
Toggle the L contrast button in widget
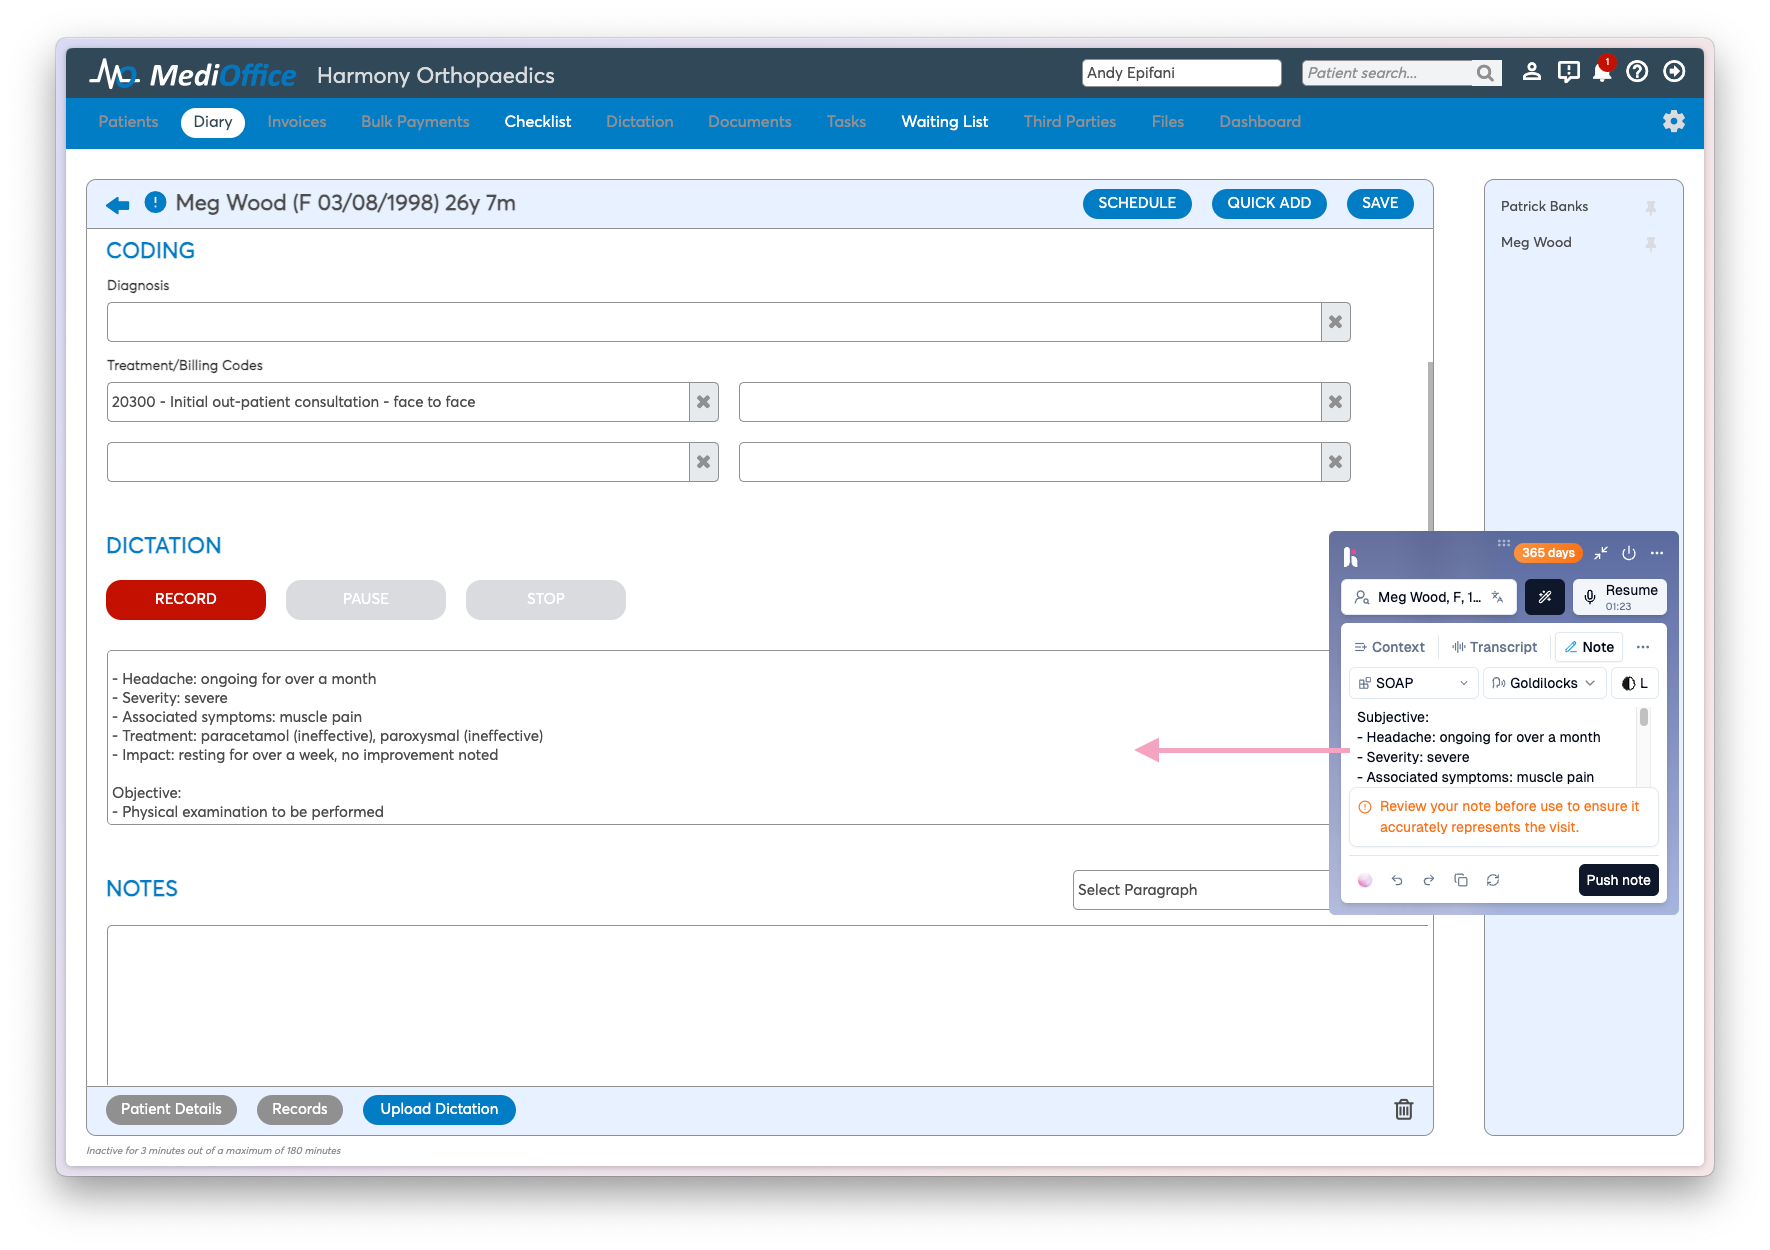coord(1634,683)
